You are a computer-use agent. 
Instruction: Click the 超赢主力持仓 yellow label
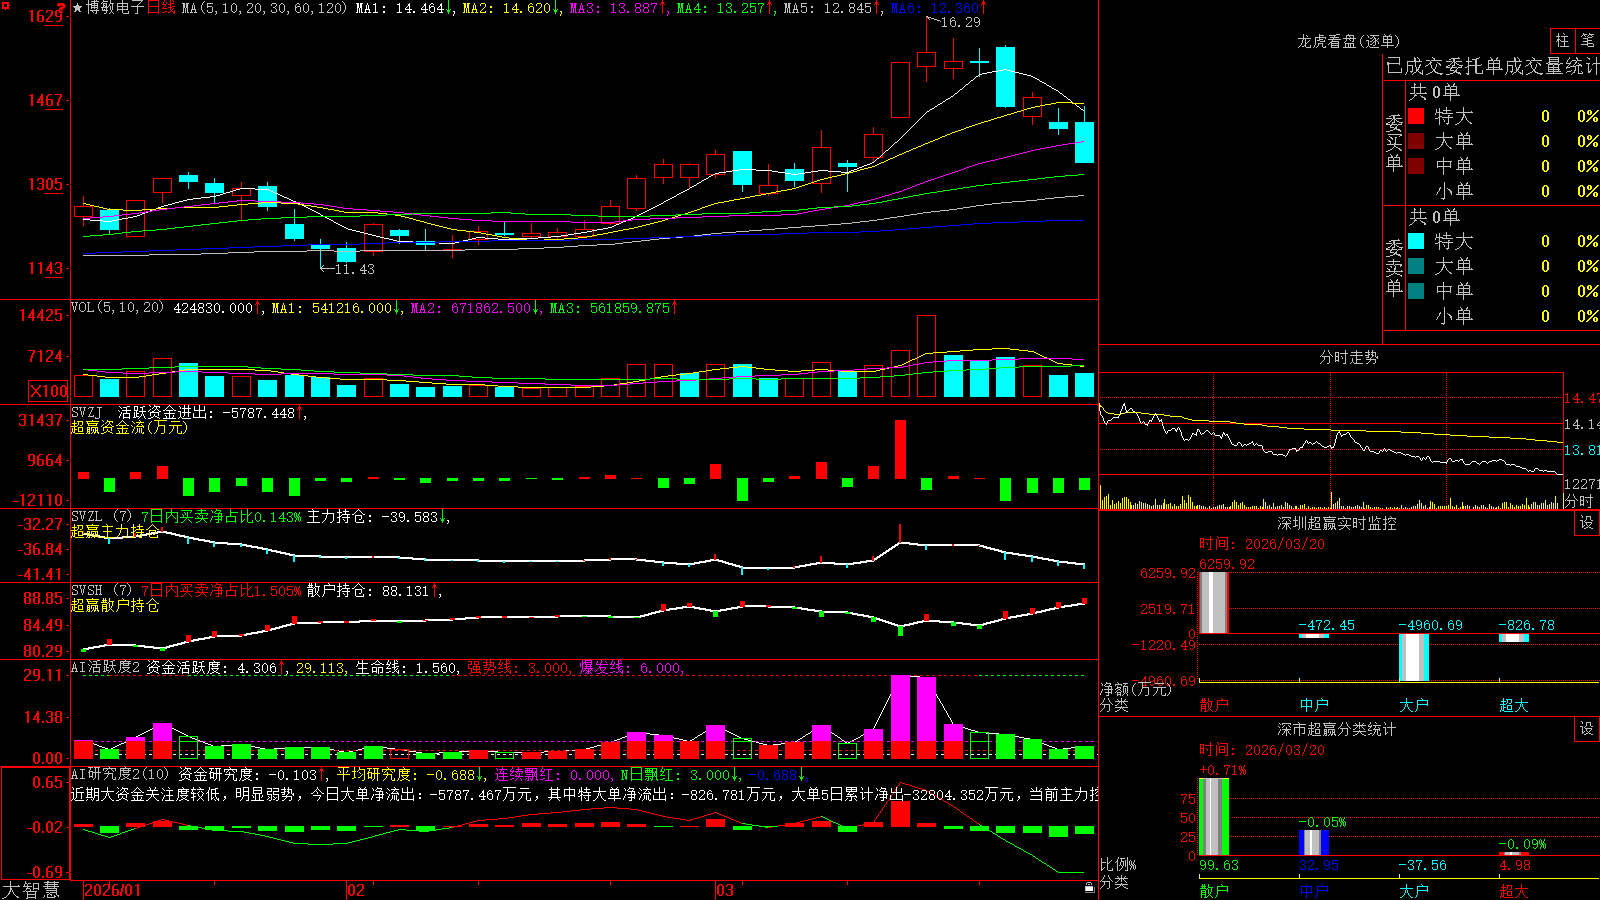115,531
